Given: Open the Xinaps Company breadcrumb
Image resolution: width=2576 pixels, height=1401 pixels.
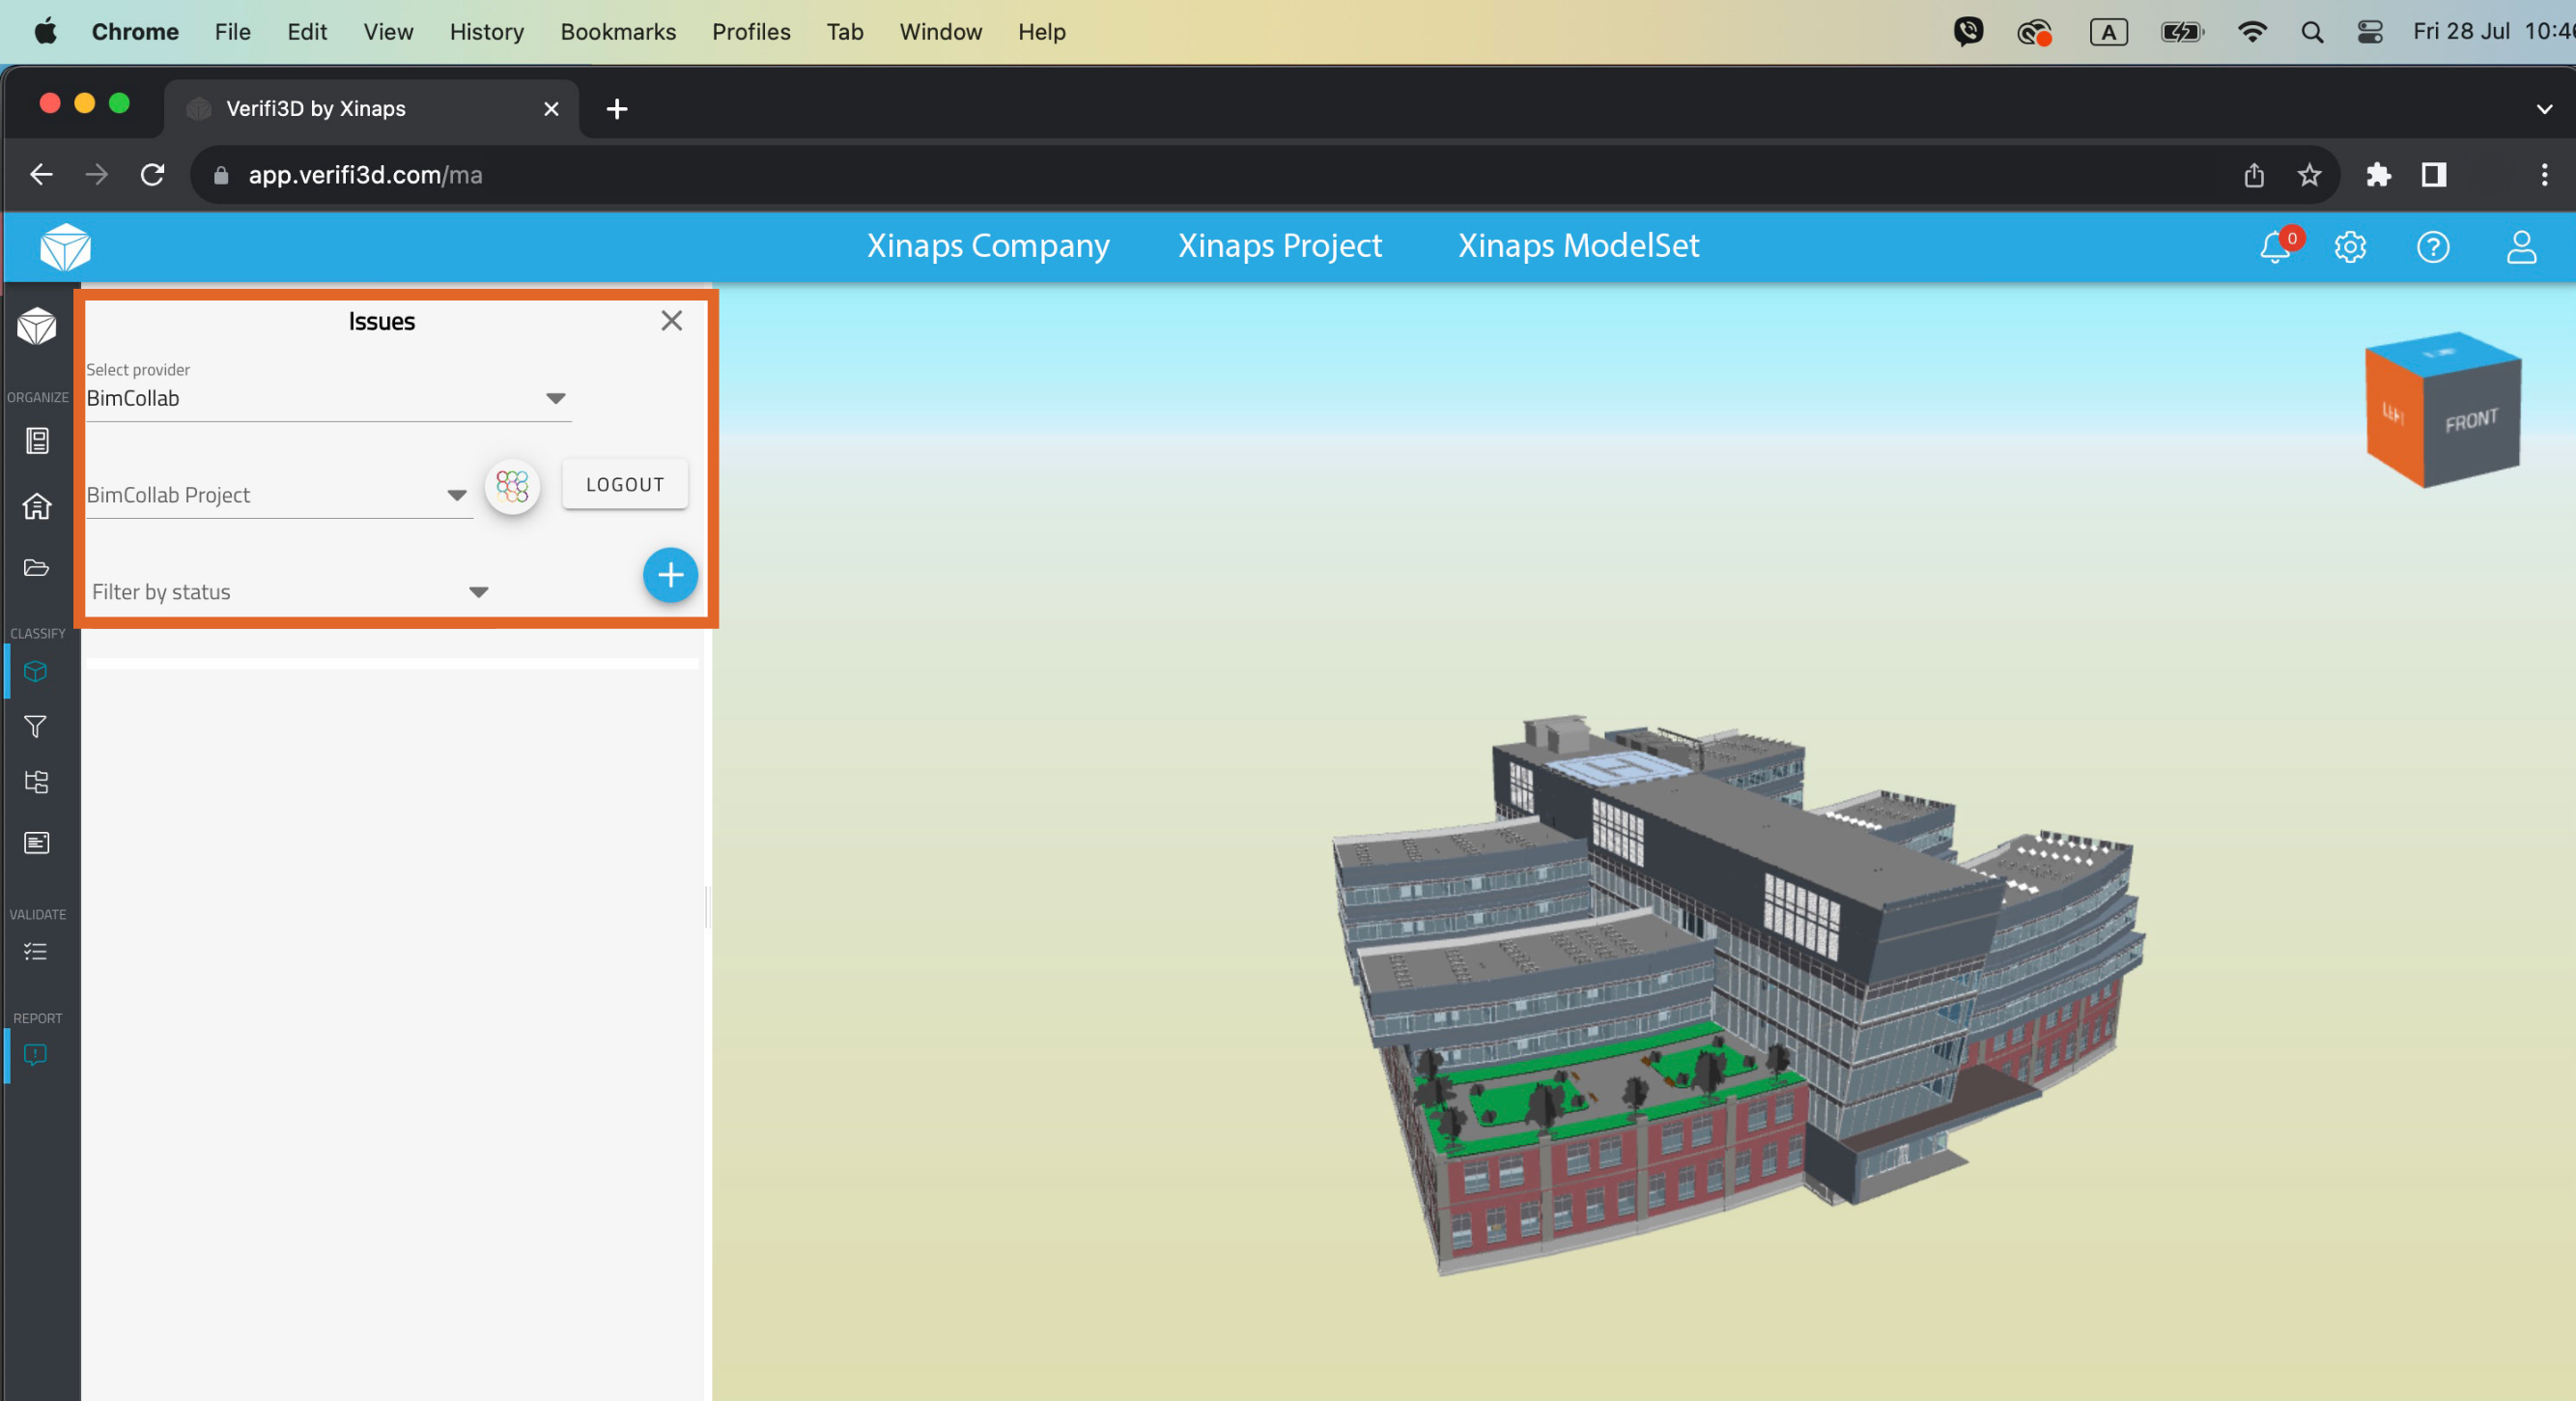Looking at the screenshot, I should point(988,246).
